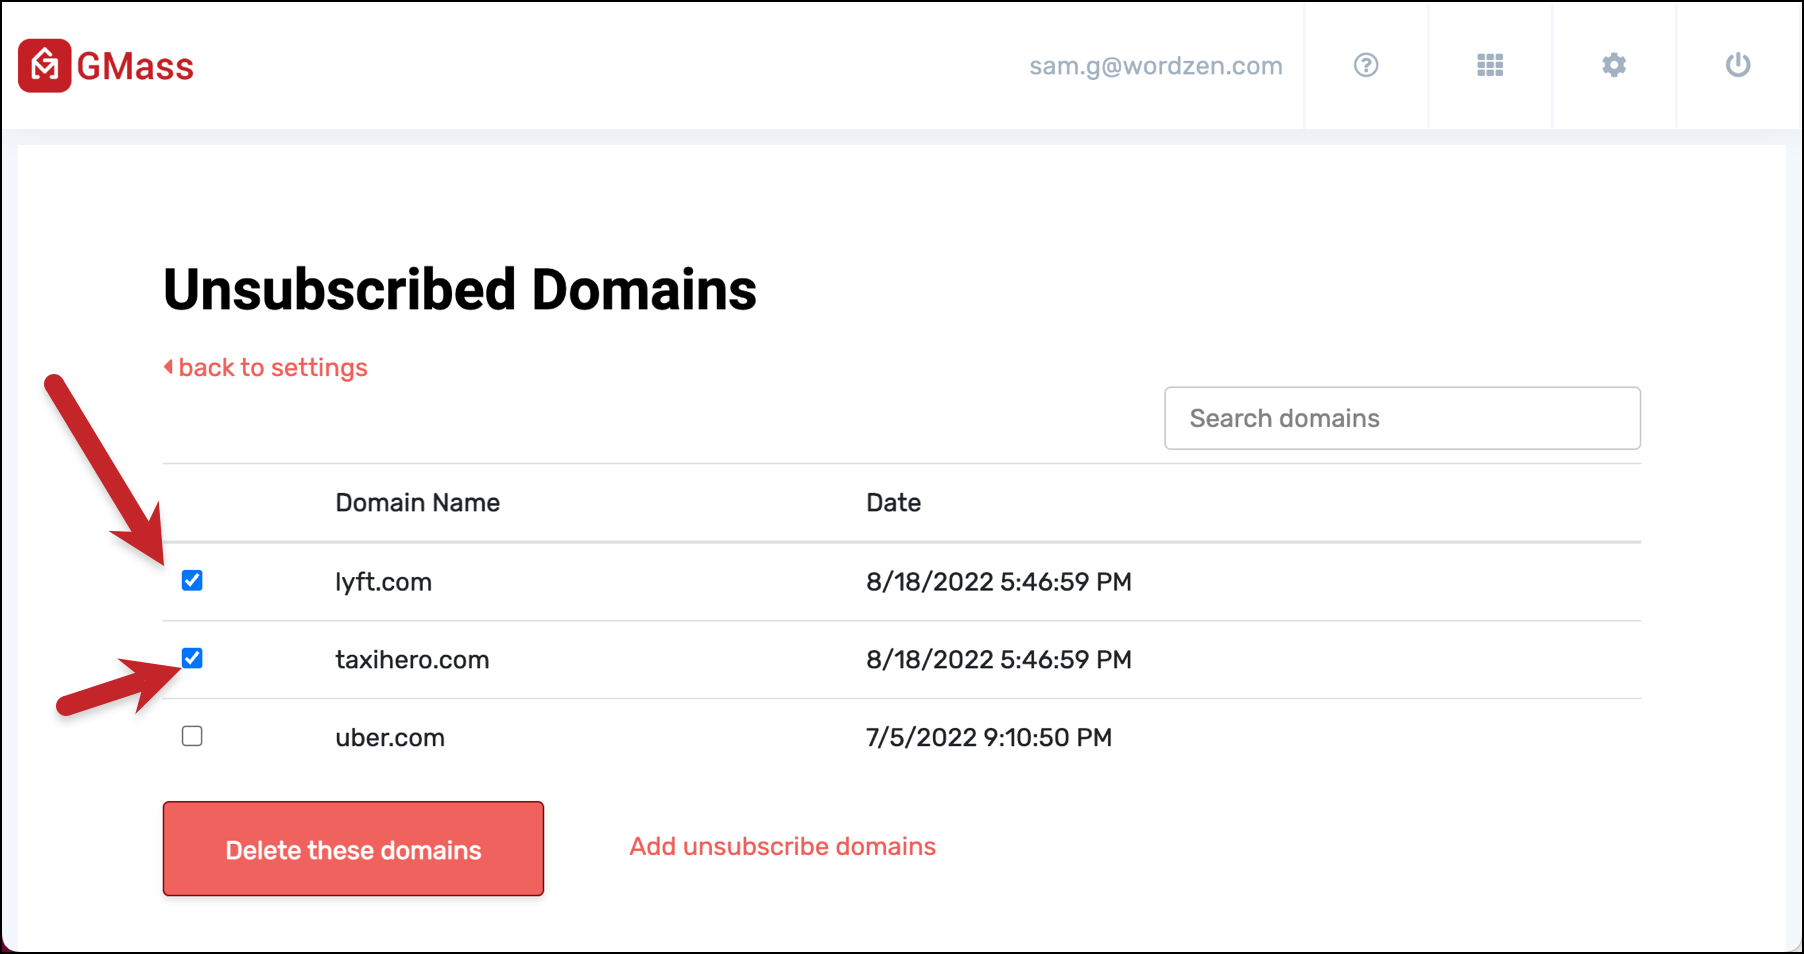Click the Delete these domains button
The width and height of the screenshot is (1804, 954).
tap(353, 849)
